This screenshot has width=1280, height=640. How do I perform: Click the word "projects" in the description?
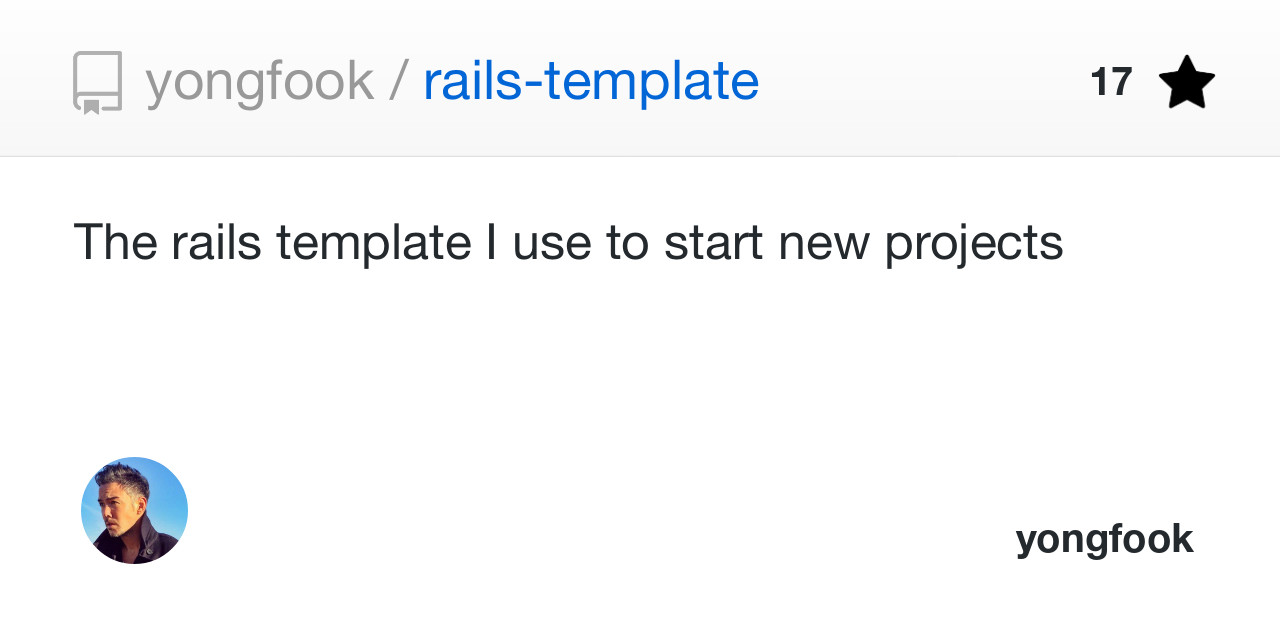973,242
